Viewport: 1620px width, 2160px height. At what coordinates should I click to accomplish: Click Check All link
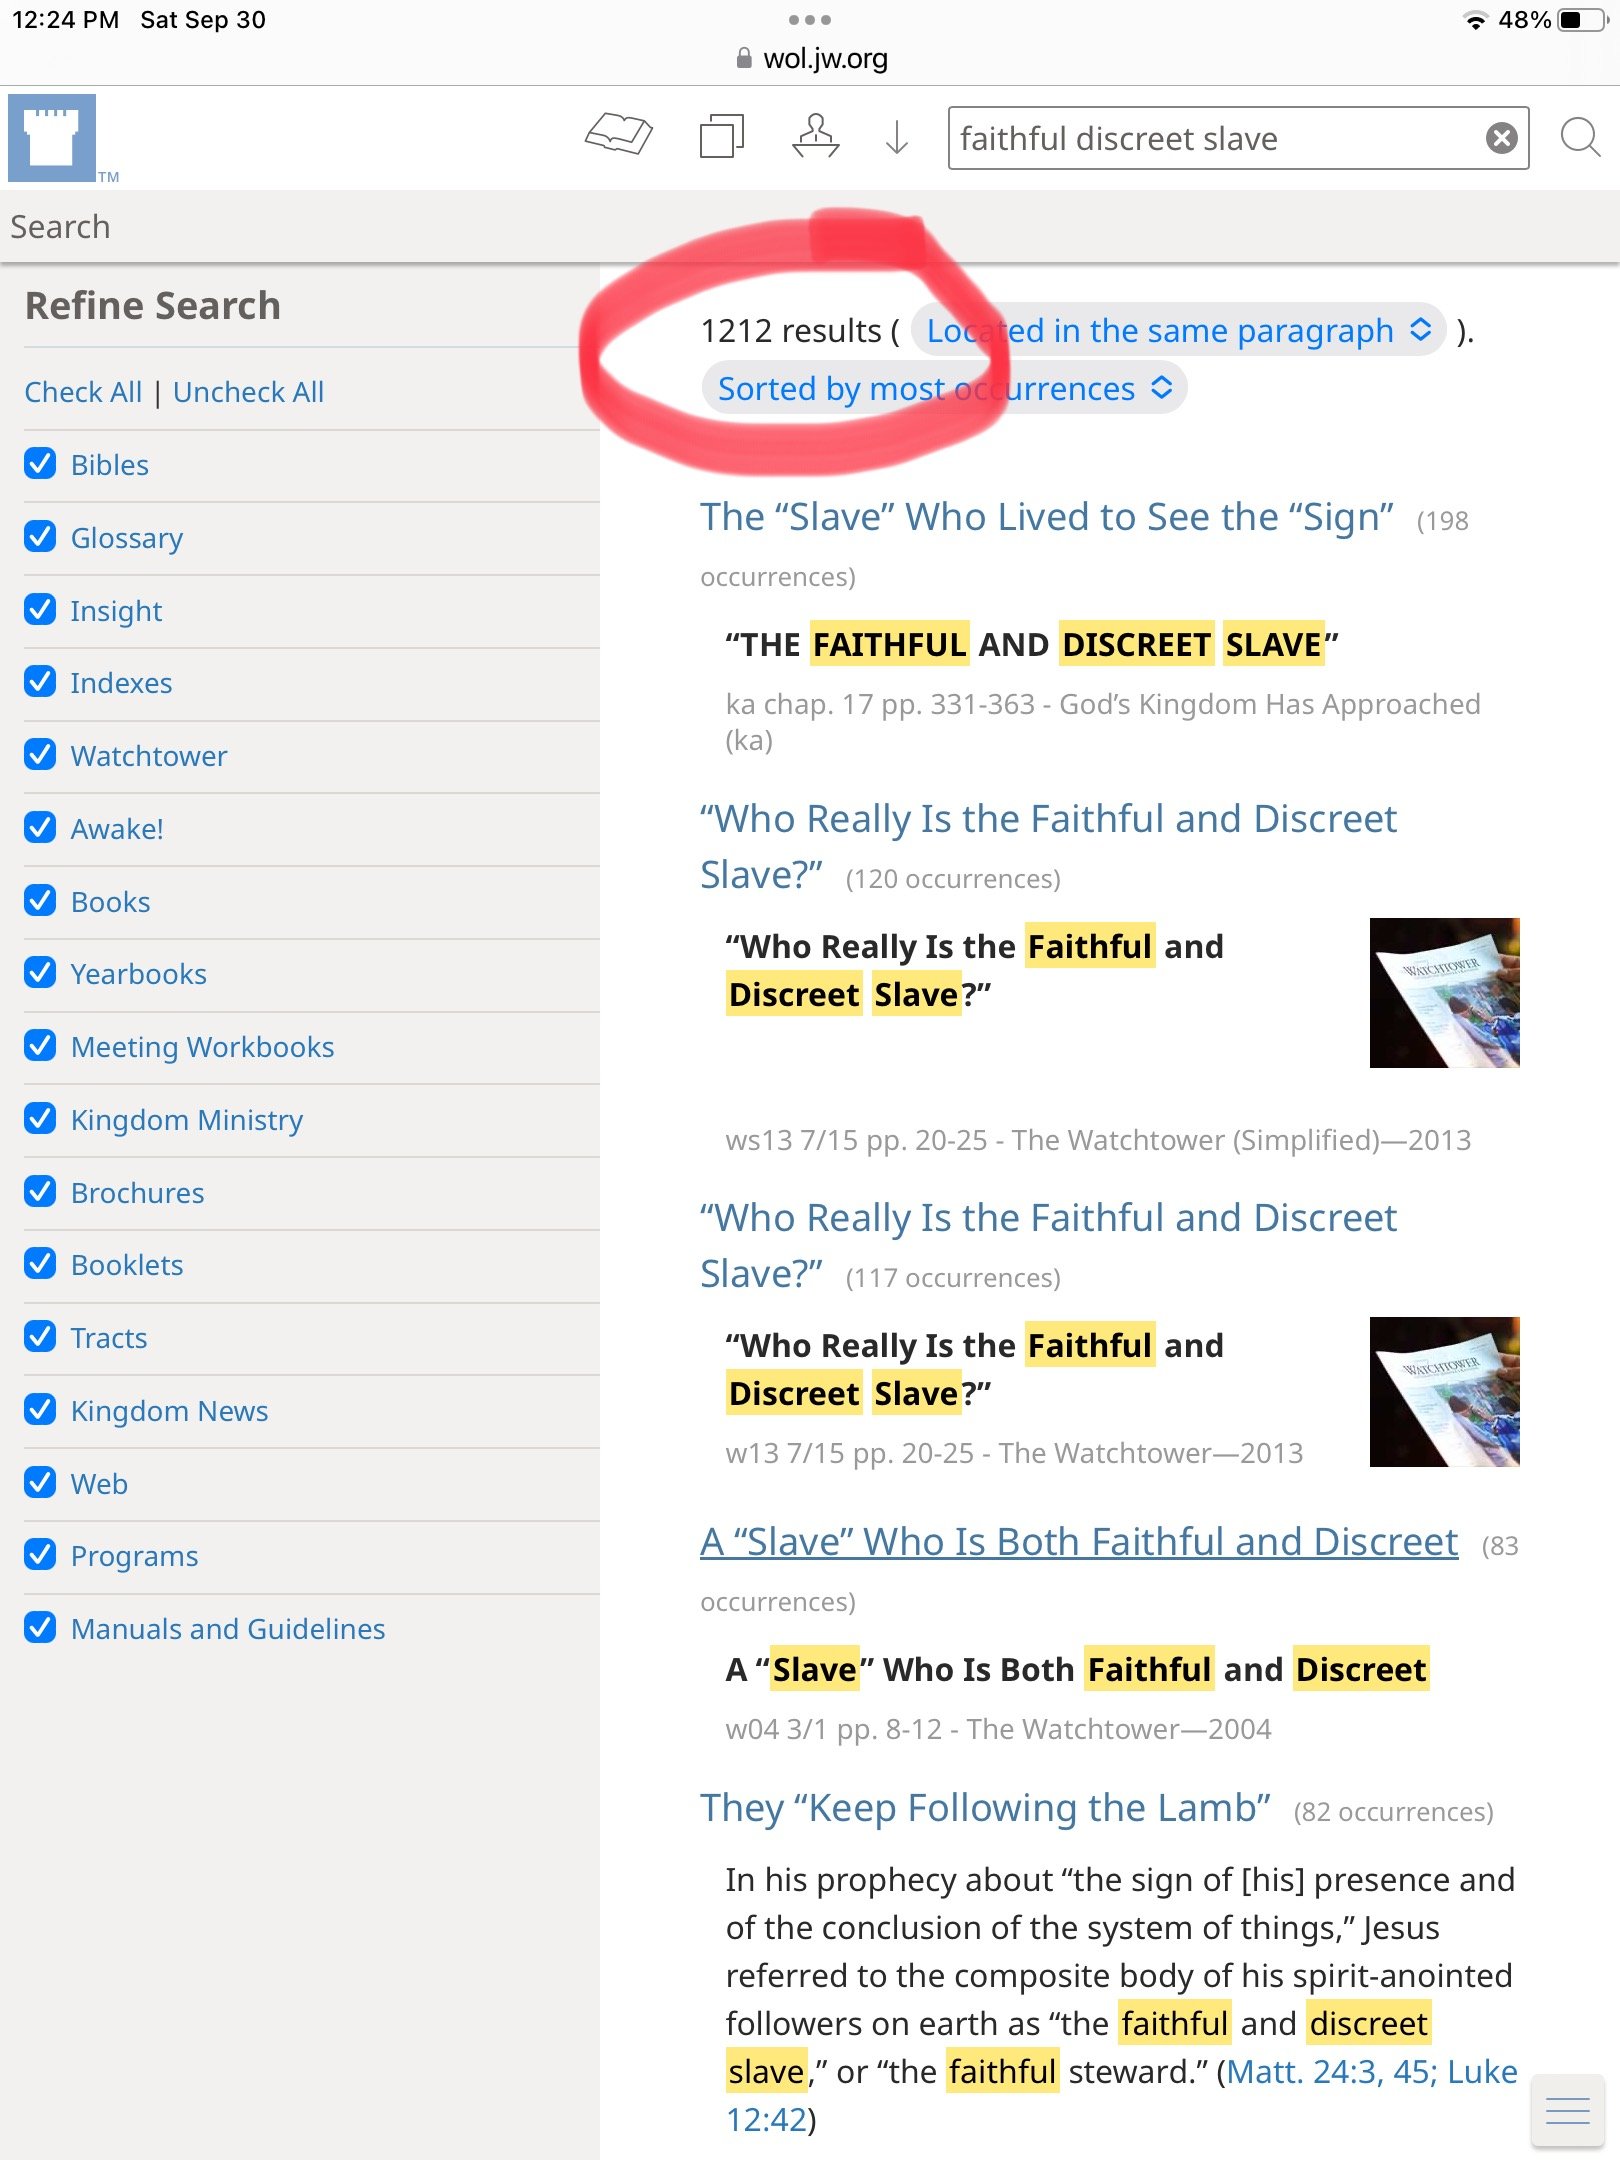pyautogui.click(x=83, y=392)
